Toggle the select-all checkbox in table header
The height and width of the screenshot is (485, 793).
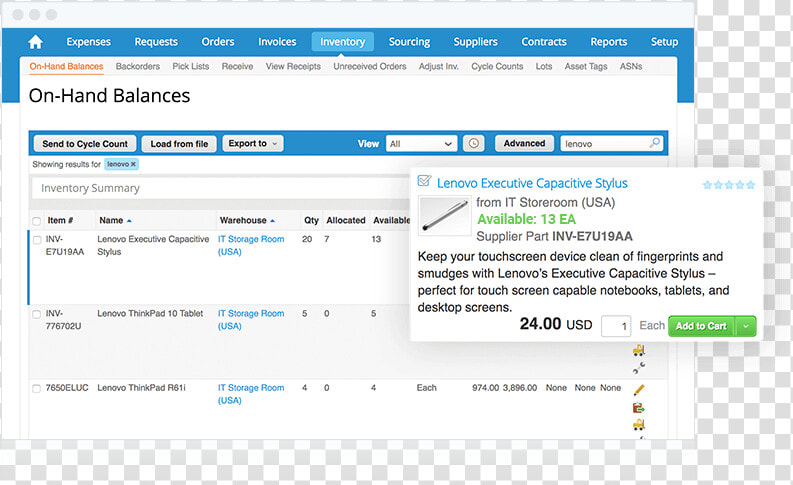point(36,221)
